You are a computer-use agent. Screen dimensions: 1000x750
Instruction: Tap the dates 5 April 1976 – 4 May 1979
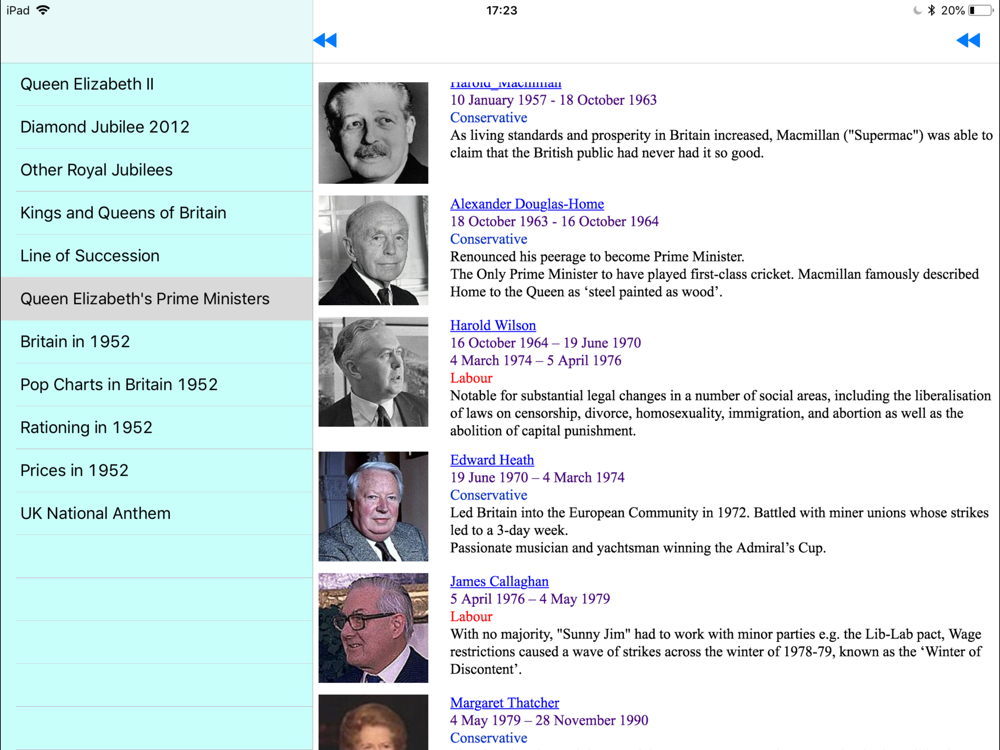tap(530, 599)
